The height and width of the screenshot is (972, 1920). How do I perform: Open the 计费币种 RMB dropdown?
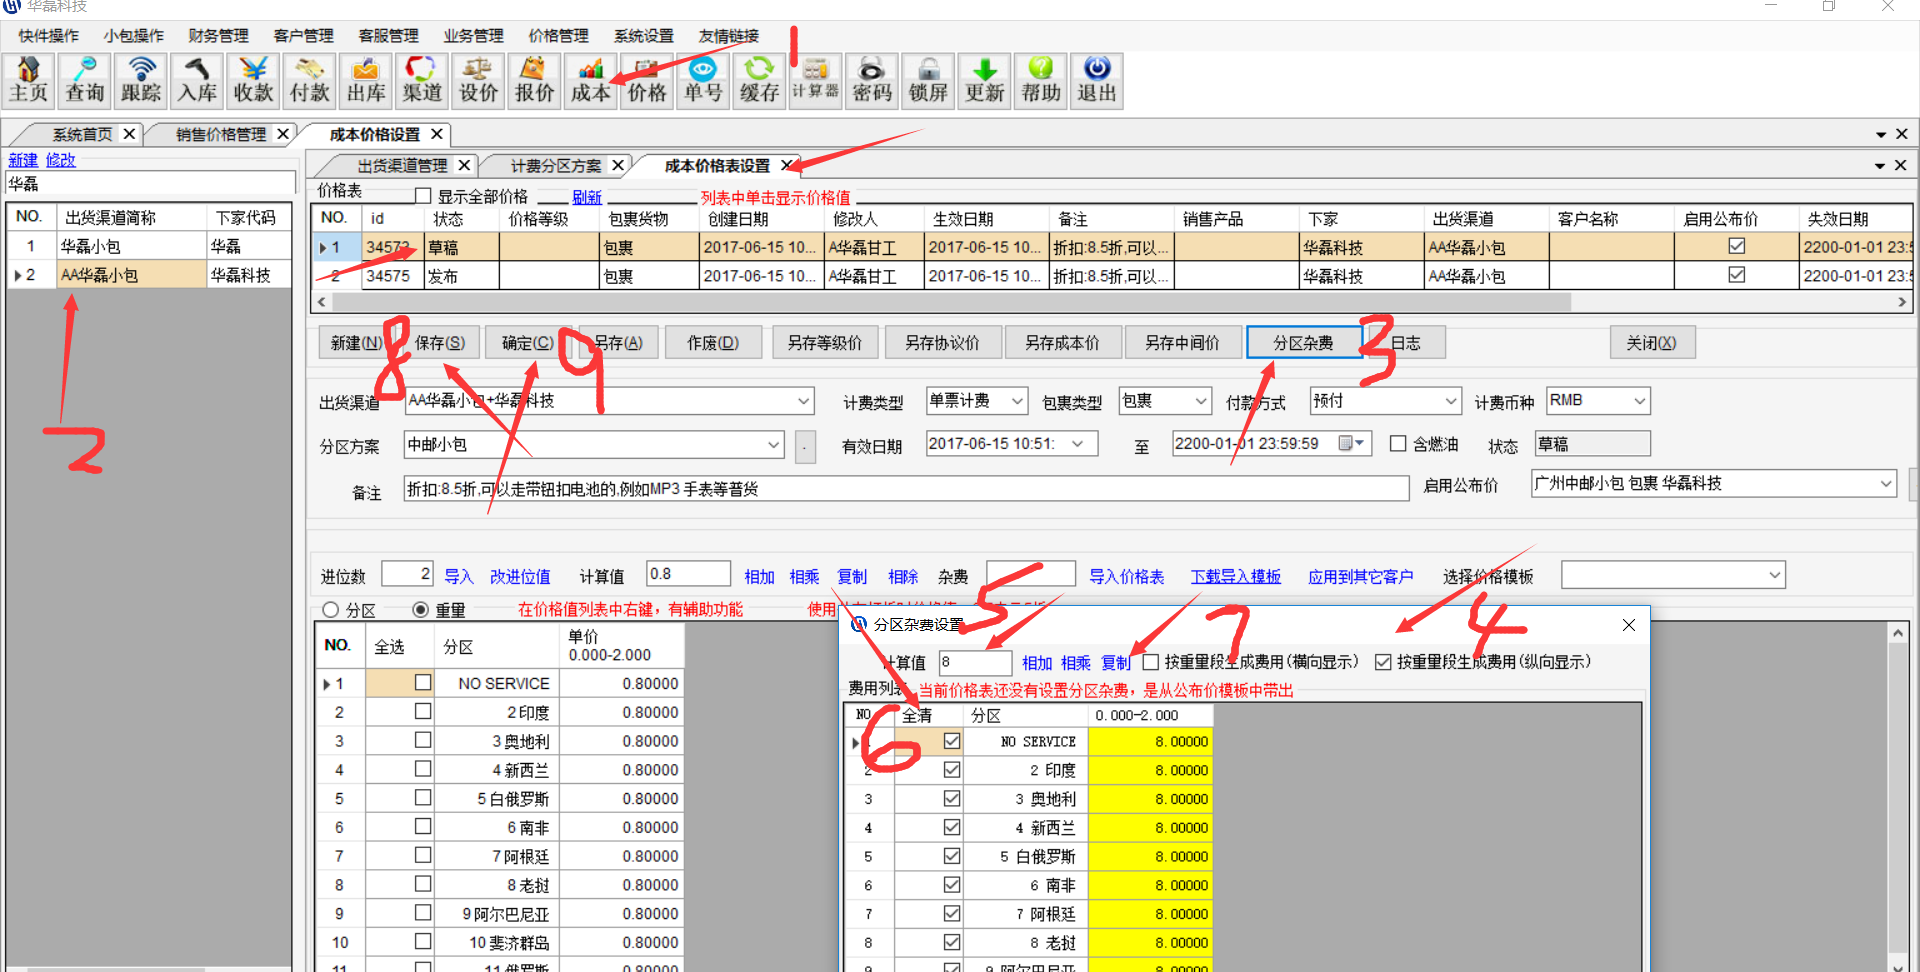click(x=1639, y=401)
